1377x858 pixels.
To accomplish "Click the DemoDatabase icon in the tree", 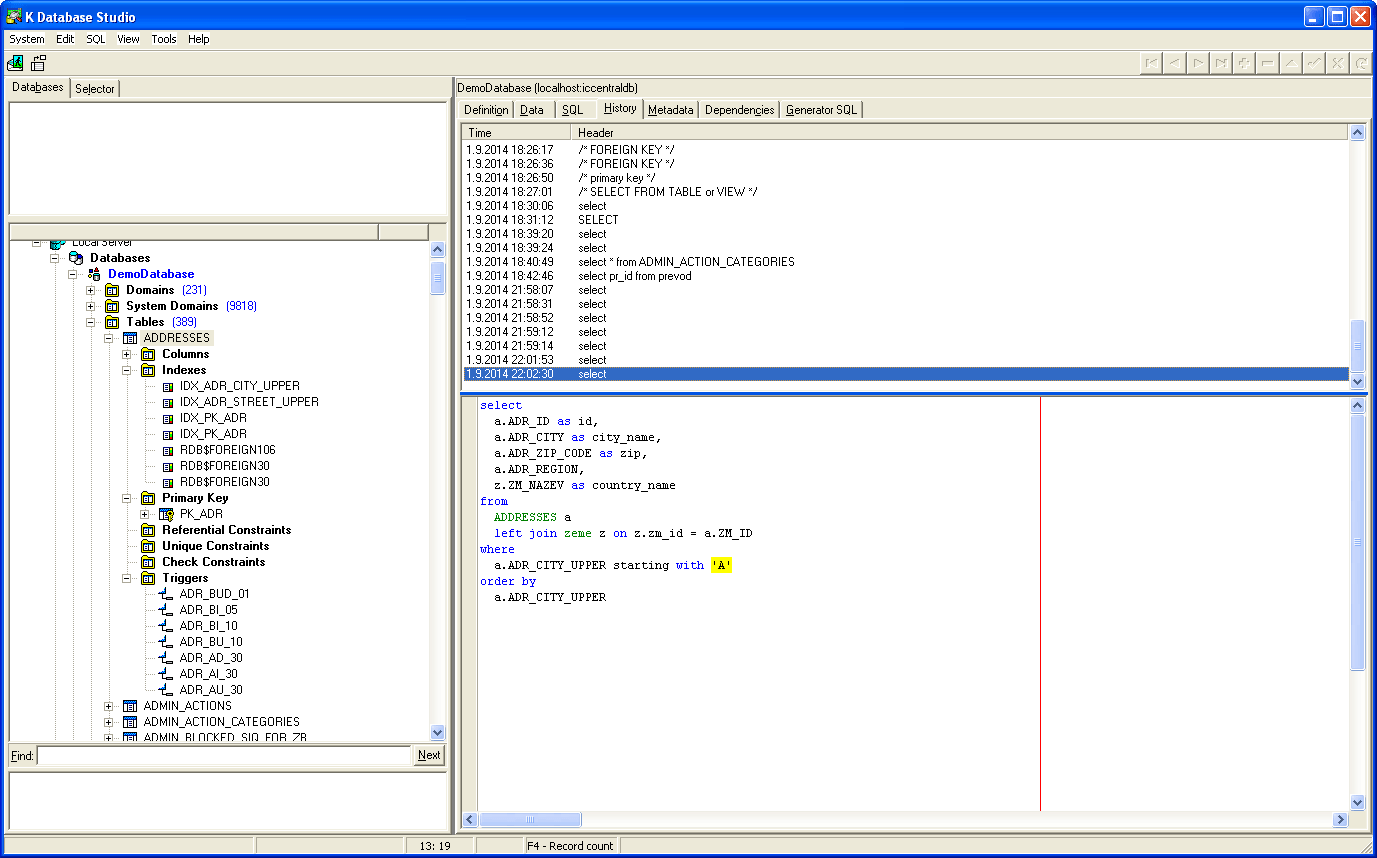I will click(x=94, y=274).
